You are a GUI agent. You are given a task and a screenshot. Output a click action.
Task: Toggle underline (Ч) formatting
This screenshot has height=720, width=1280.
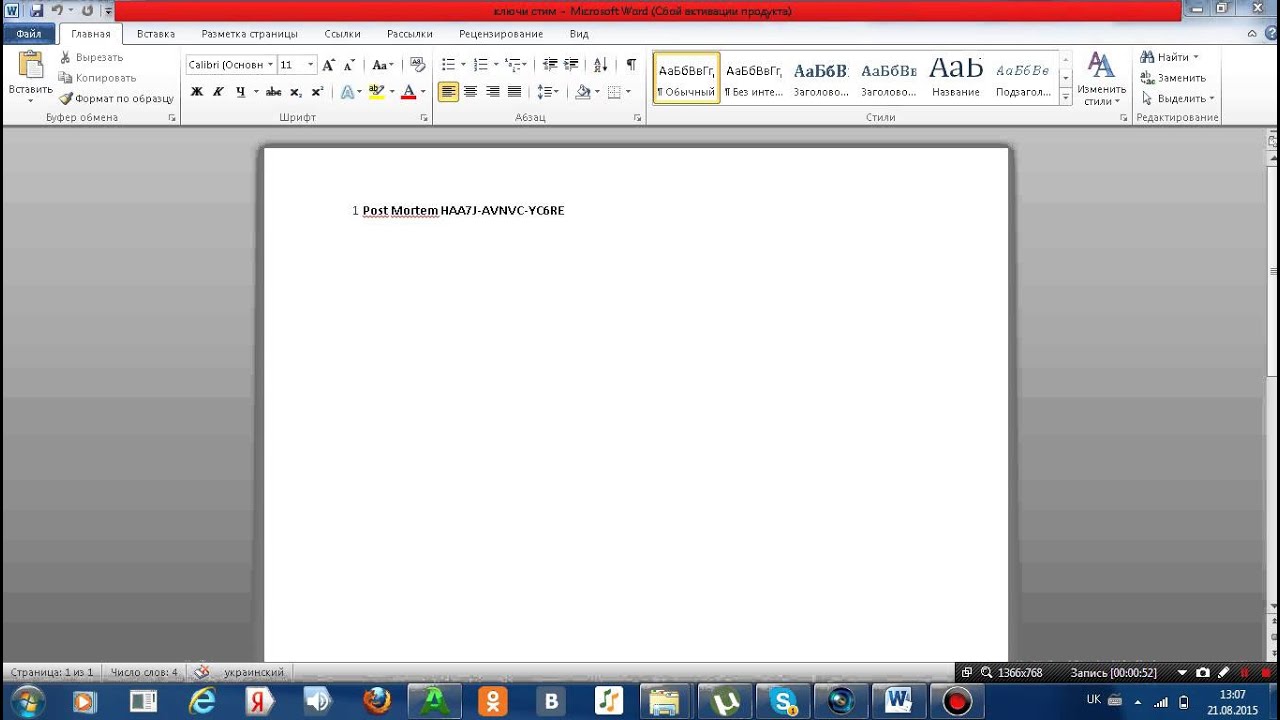click(x=240, y=91)
